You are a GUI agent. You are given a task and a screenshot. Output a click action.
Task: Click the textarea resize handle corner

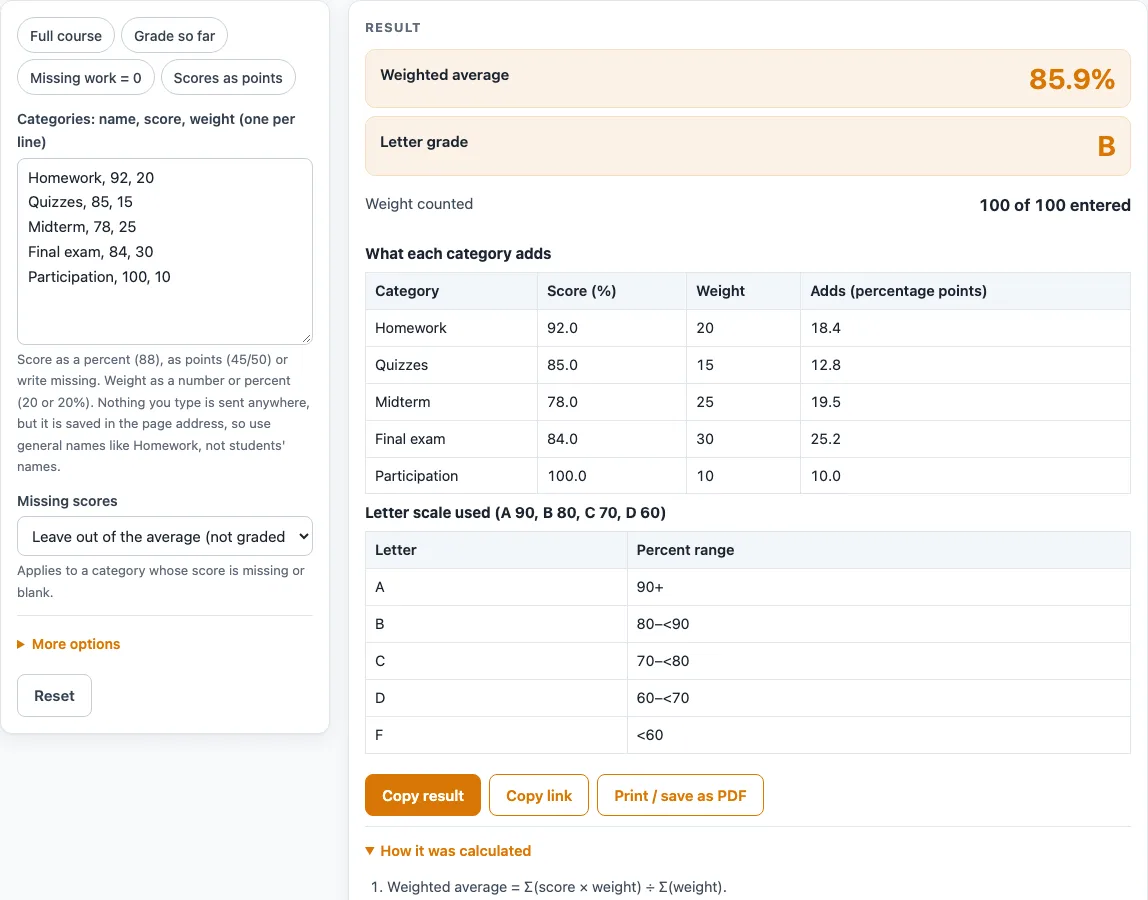point(307,338)
